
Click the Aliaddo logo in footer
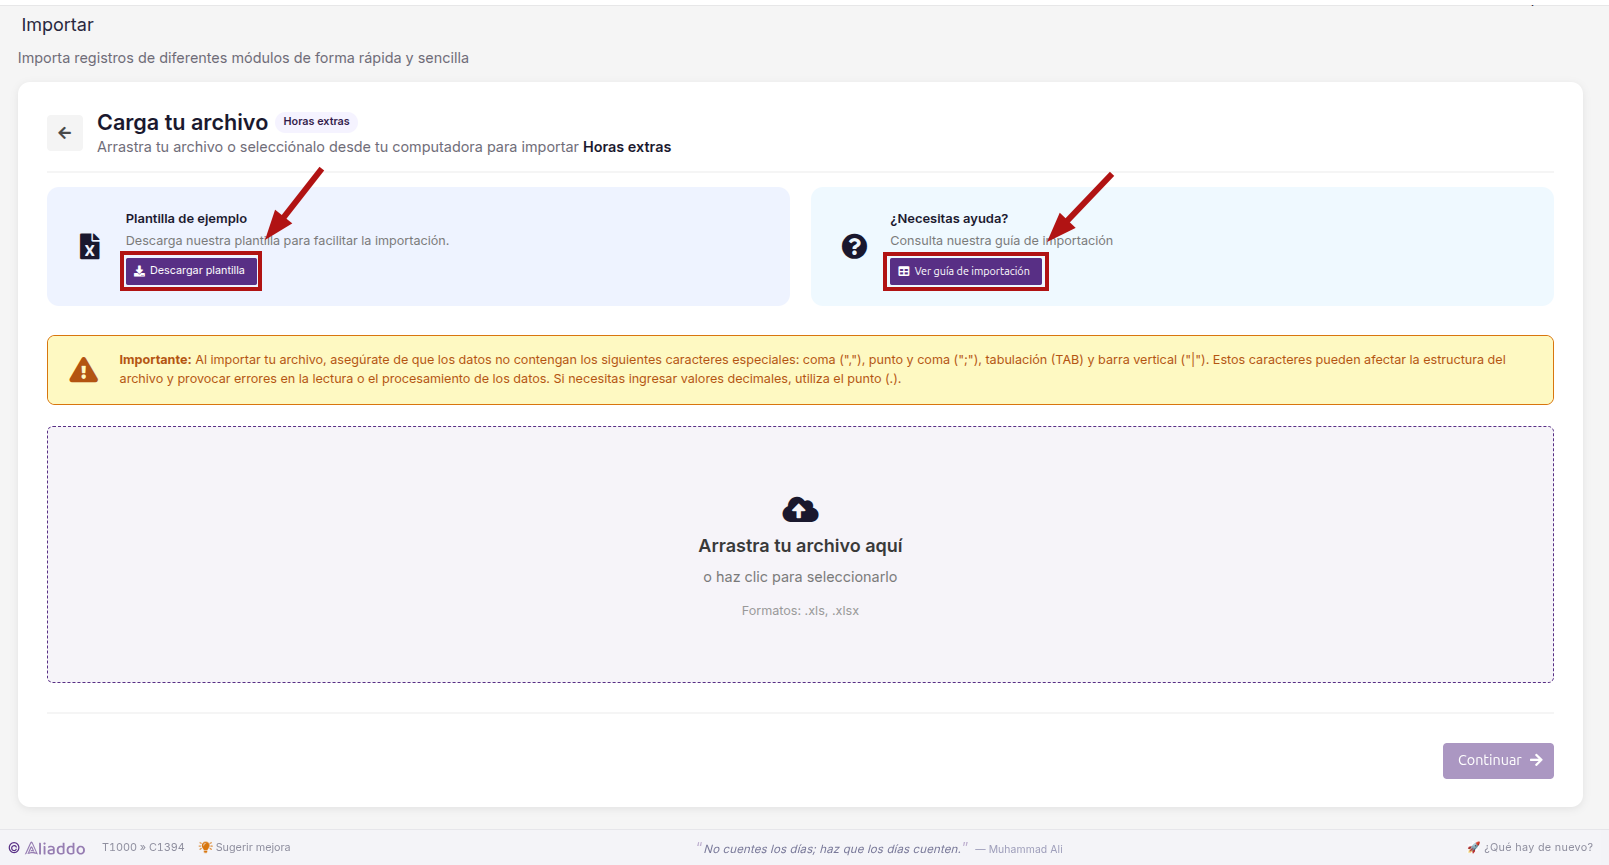[x=48, y=848]
